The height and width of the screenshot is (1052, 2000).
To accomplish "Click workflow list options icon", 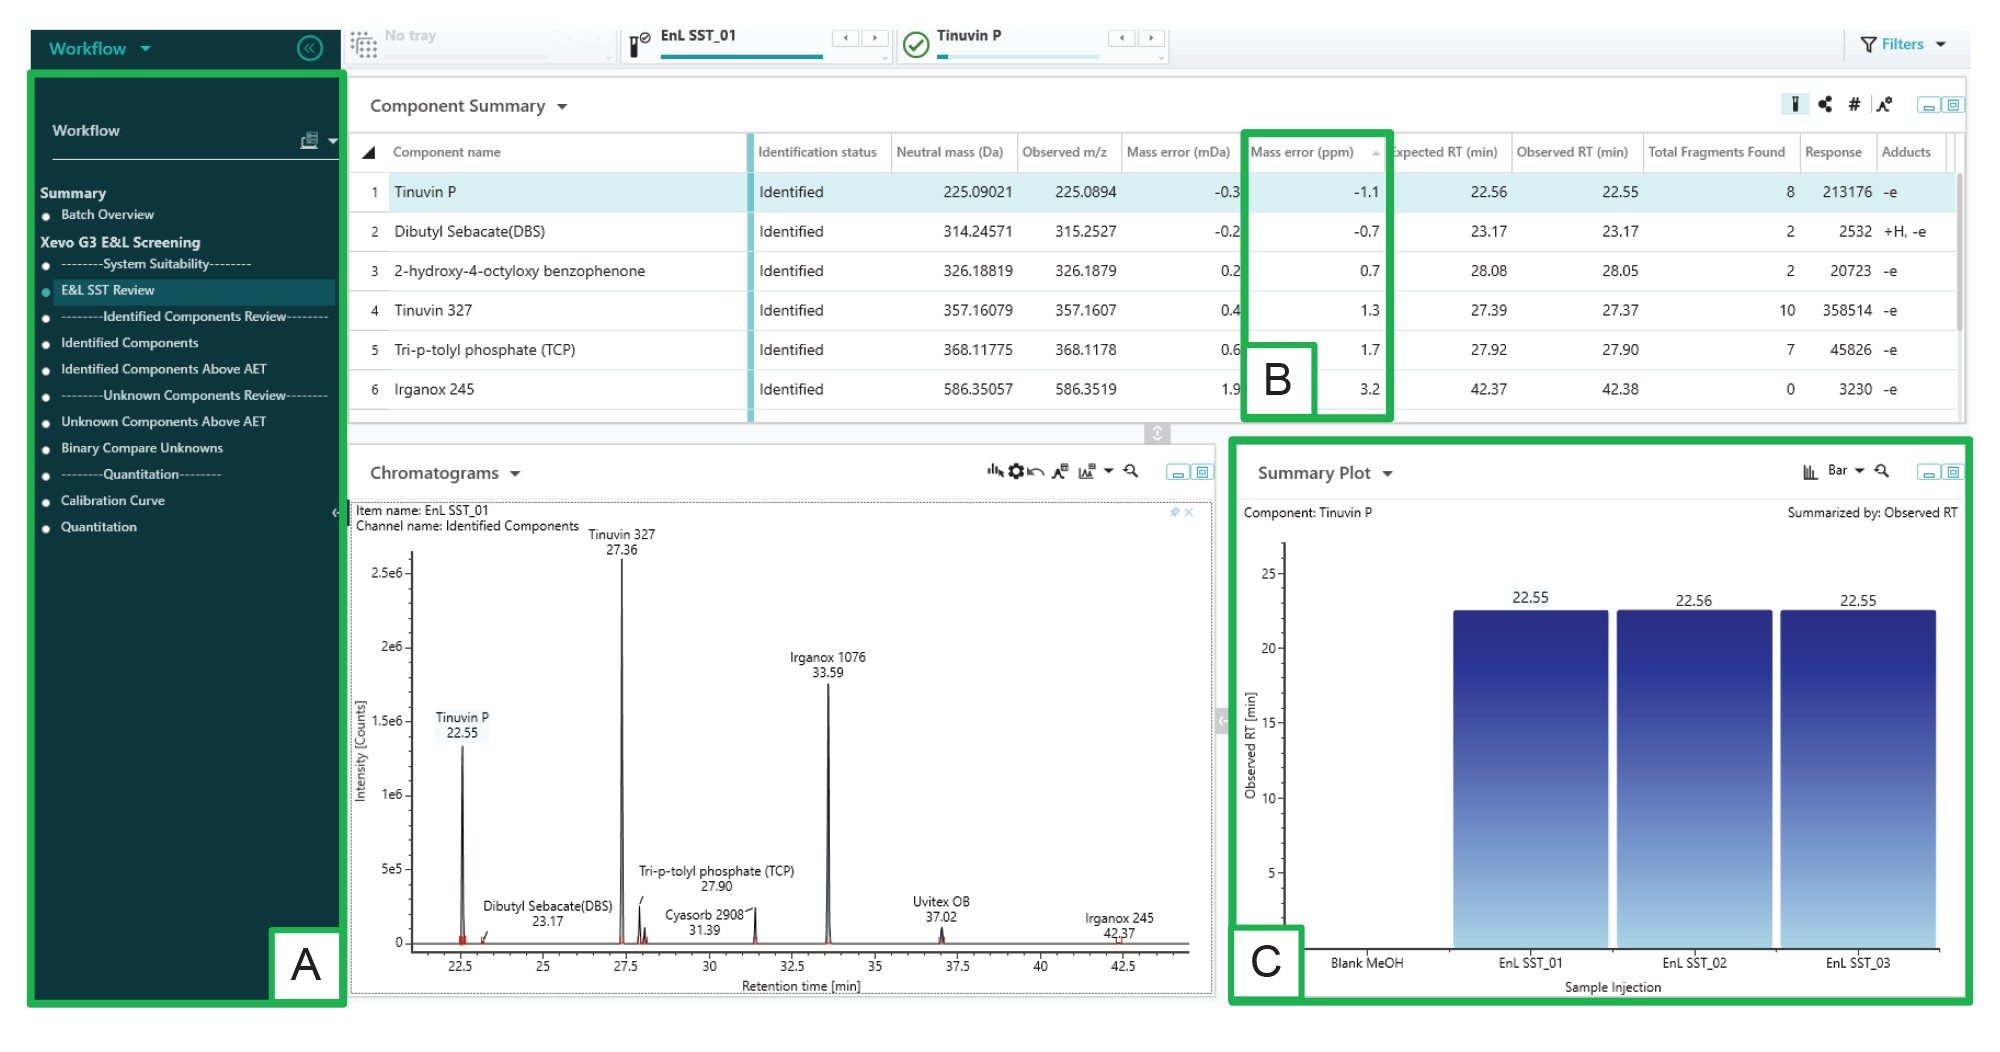I will coord(310,141).
